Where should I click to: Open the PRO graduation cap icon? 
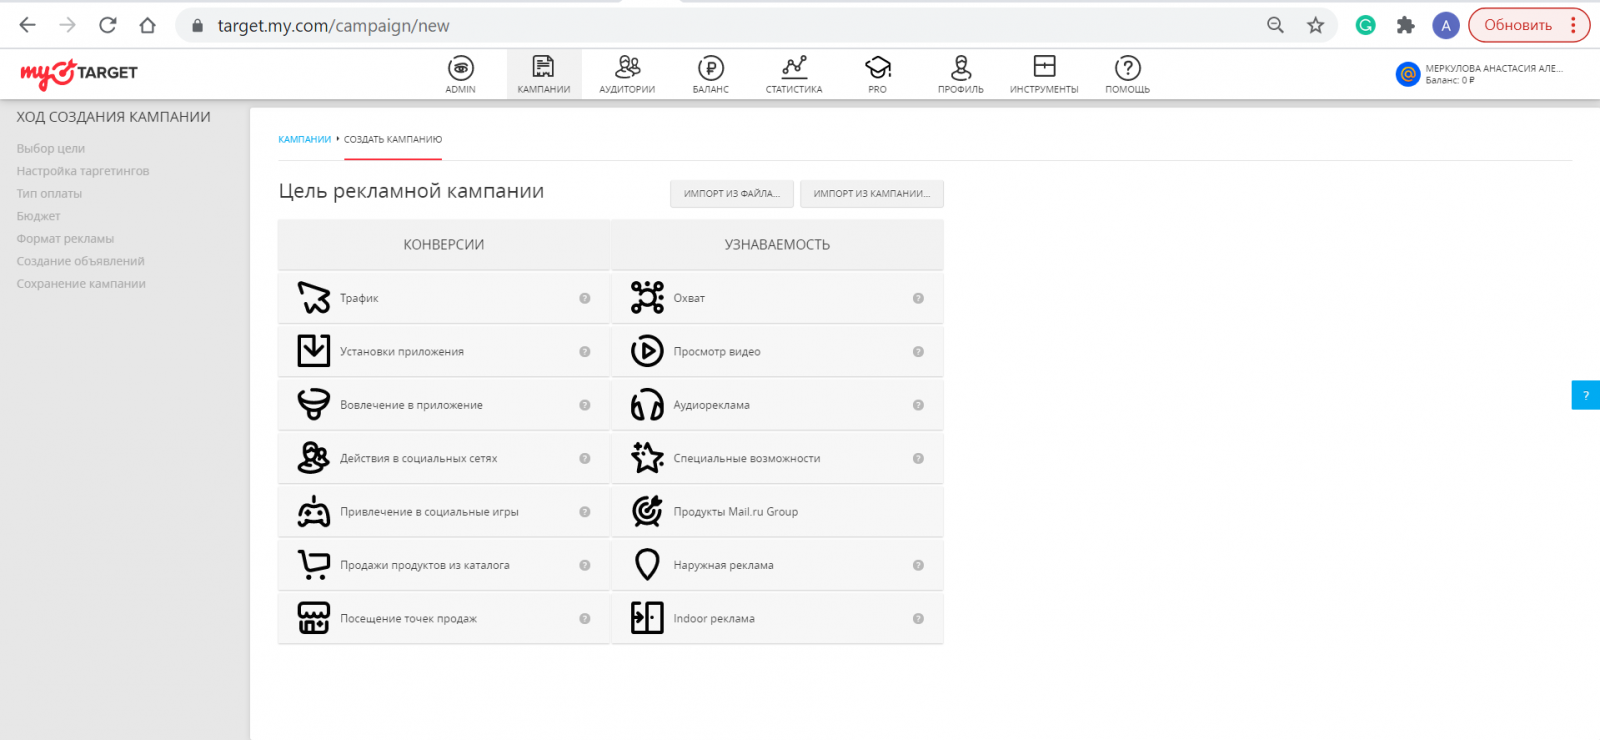click(x=878, y=67)
